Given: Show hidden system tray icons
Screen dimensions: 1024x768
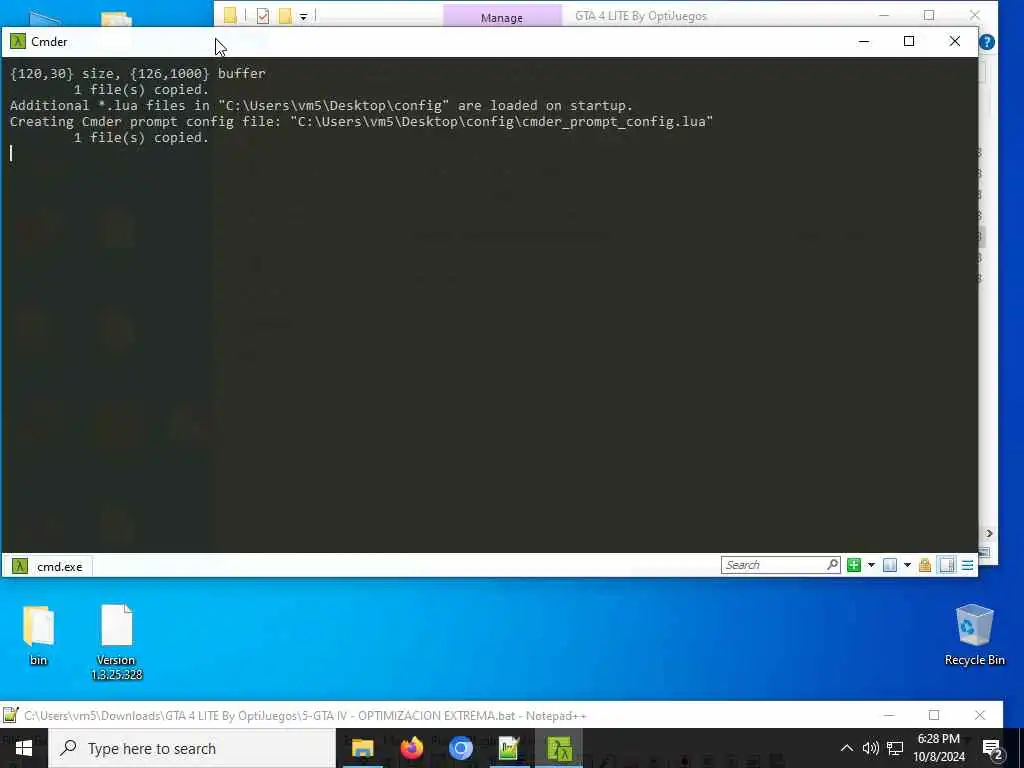Looking at the screenshot, I should 846,748.
